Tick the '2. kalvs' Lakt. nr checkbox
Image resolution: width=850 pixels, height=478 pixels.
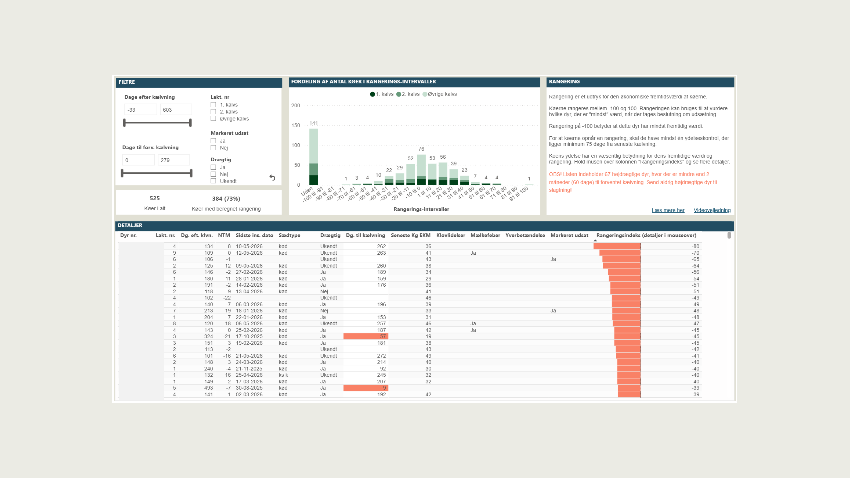tap(213, 112)
